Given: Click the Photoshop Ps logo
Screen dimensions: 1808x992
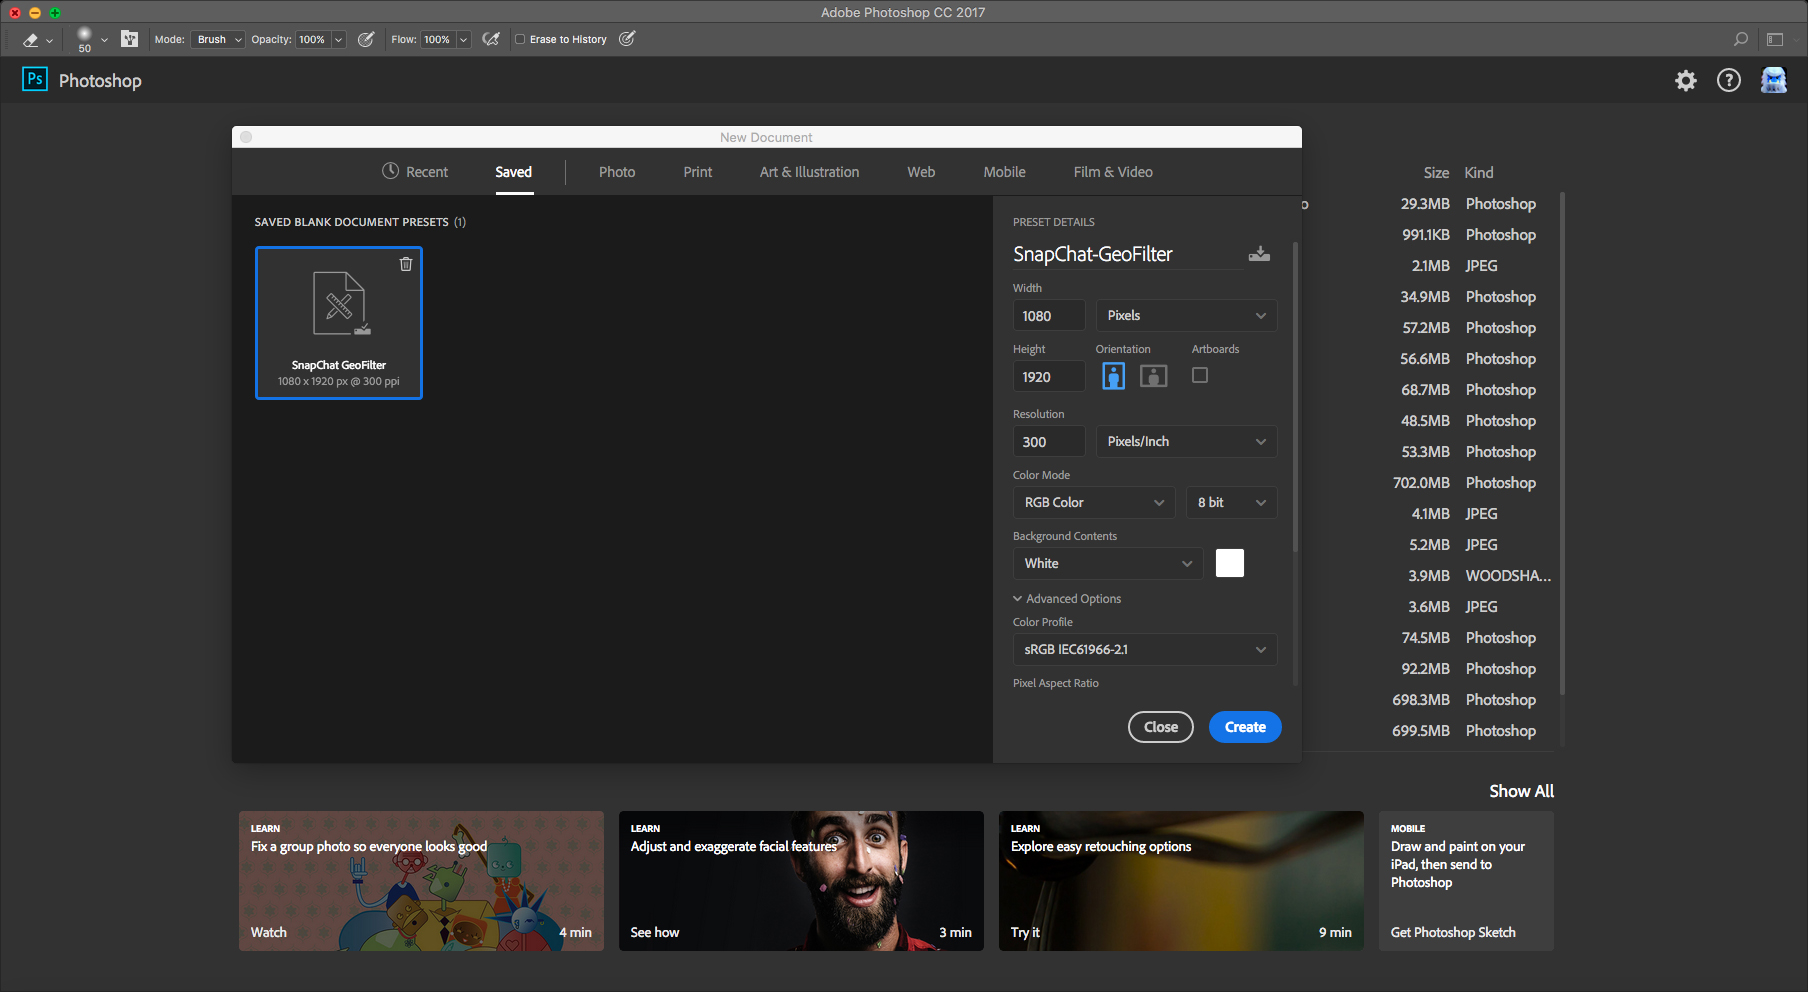Looking at the screenshot, I should tap(35, 79).
